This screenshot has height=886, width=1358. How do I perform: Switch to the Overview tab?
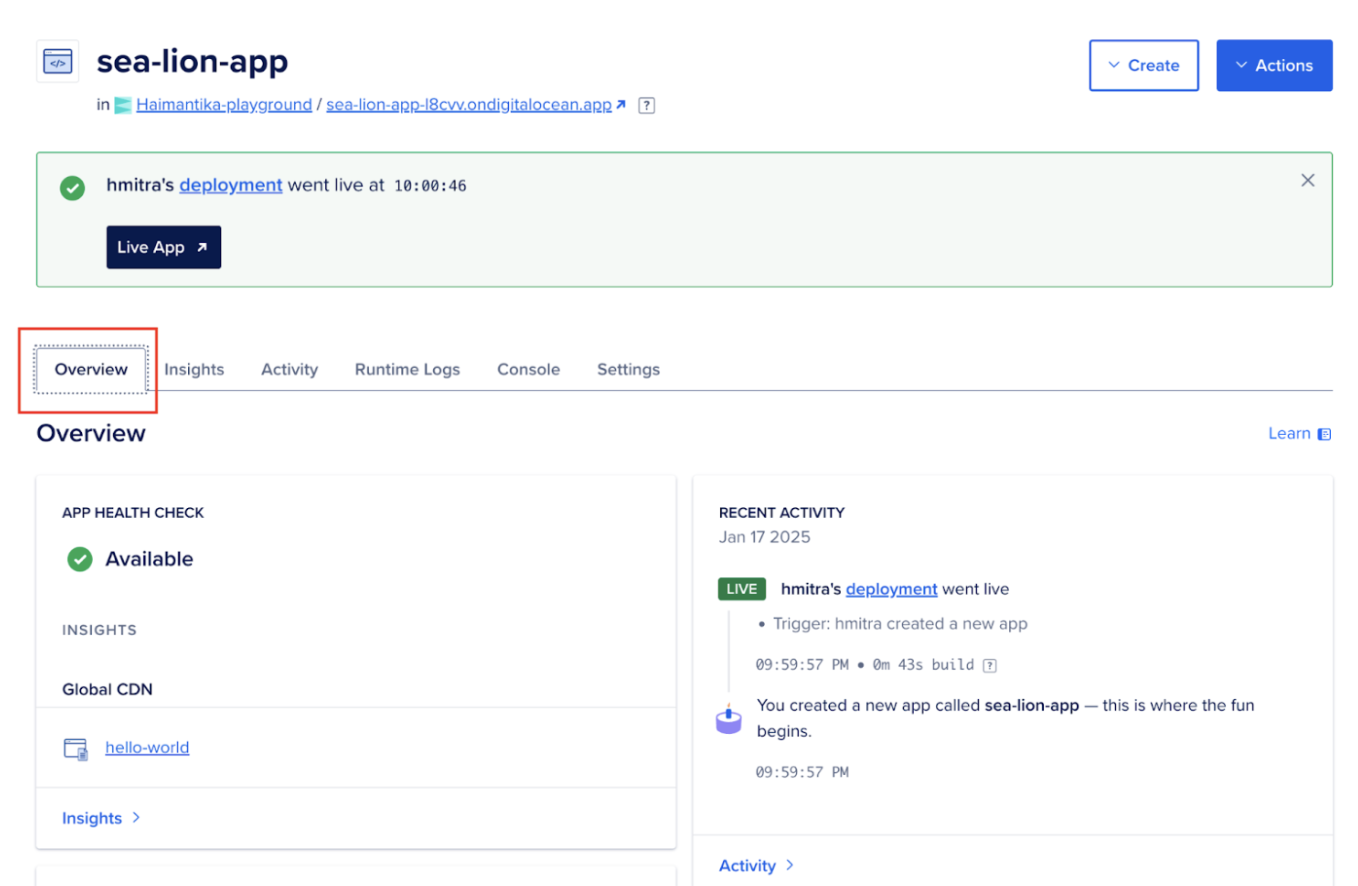click(x=91, y=369)
